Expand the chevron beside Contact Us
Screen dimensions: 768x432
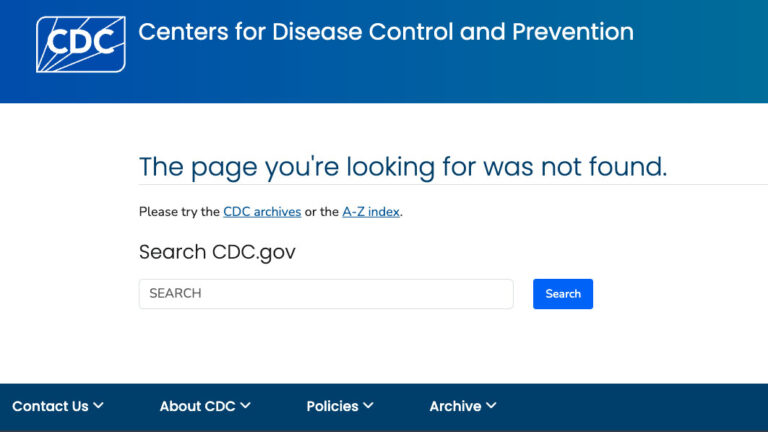point(98,406)
